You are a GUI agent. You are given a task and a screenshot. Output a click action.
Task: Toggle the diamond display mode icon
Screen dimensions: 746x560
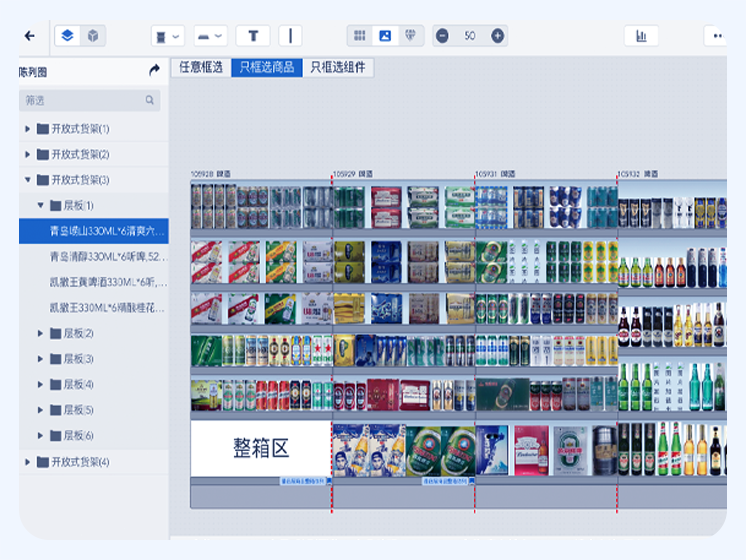point(410,36)
